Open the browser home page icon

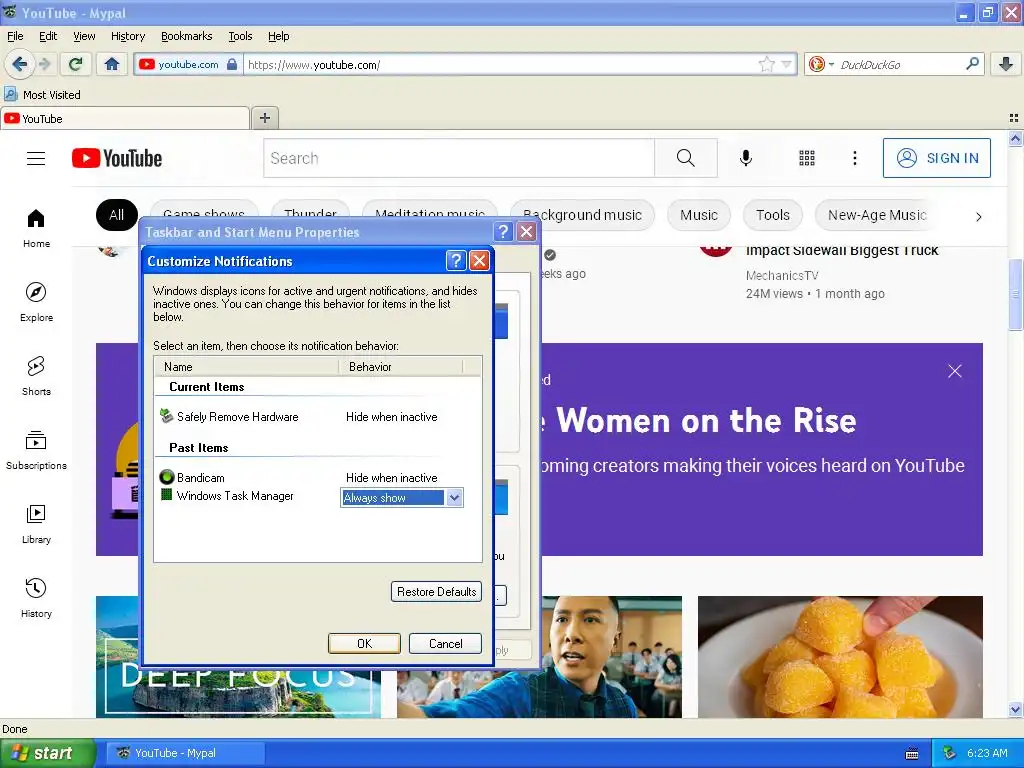tap(112, 64)
